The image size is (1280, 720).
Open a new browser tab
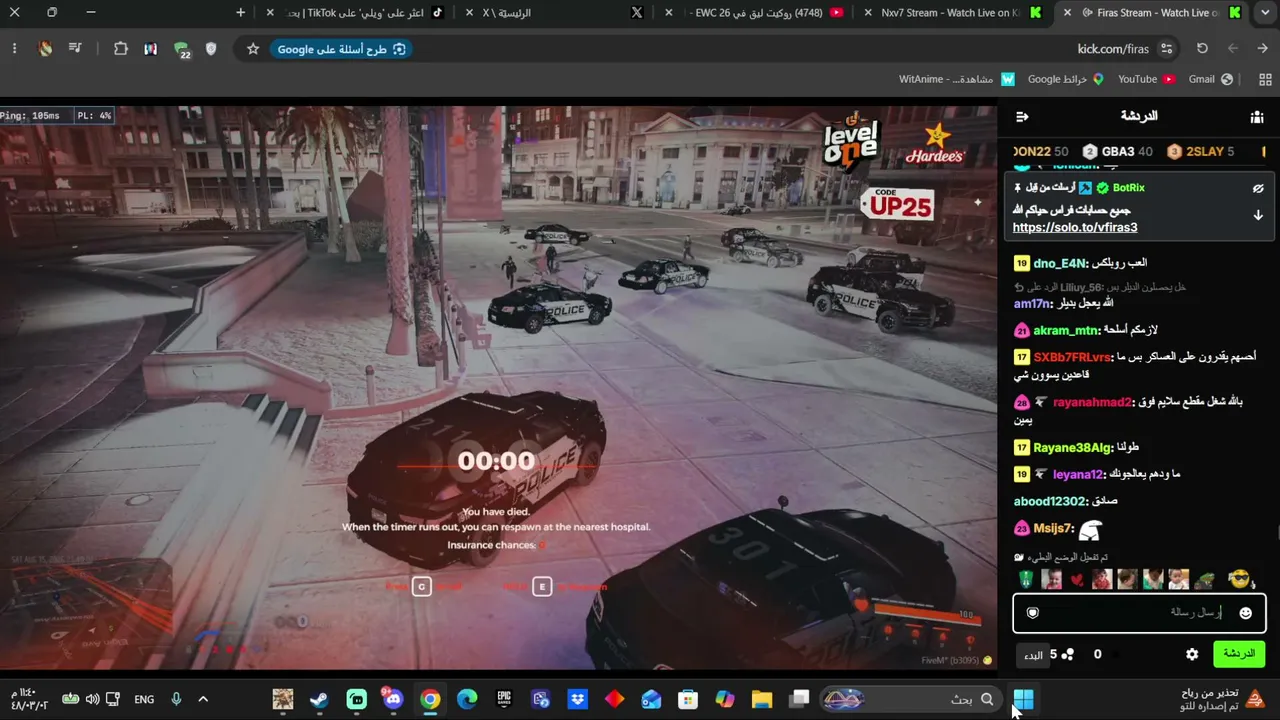[240, 13]
